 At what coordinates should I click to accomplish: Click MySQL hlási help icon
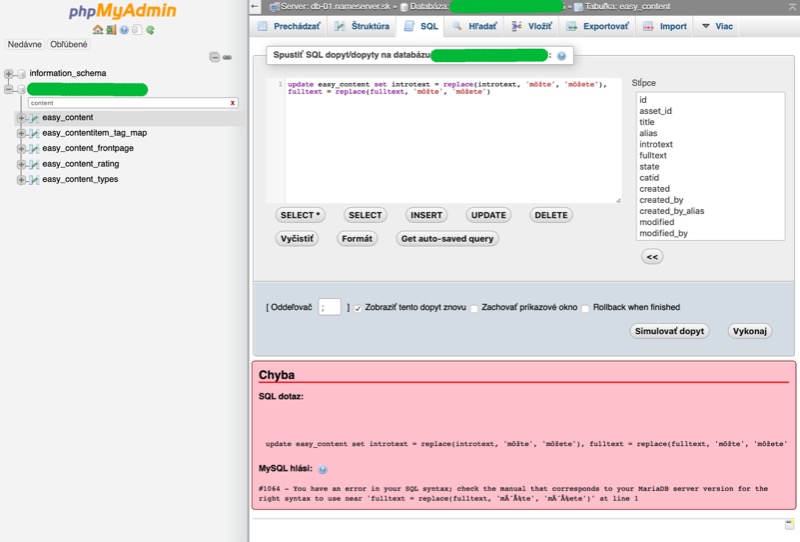point(322,469)
